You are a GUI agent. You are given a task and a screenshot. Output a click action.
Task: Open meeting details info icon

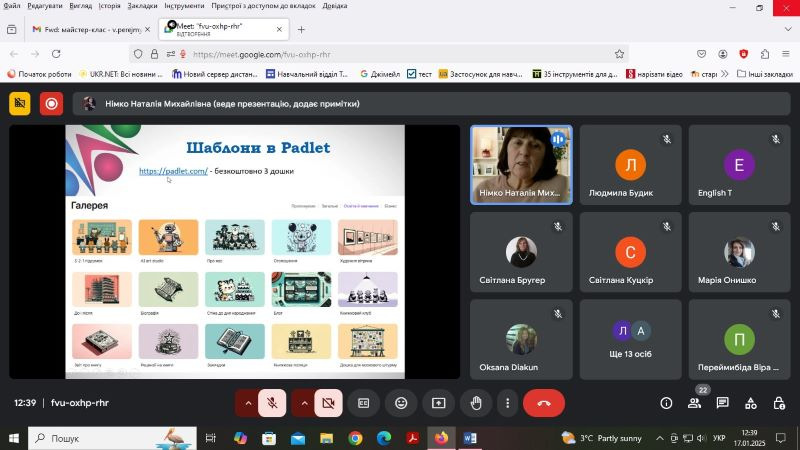pos(666,403)
